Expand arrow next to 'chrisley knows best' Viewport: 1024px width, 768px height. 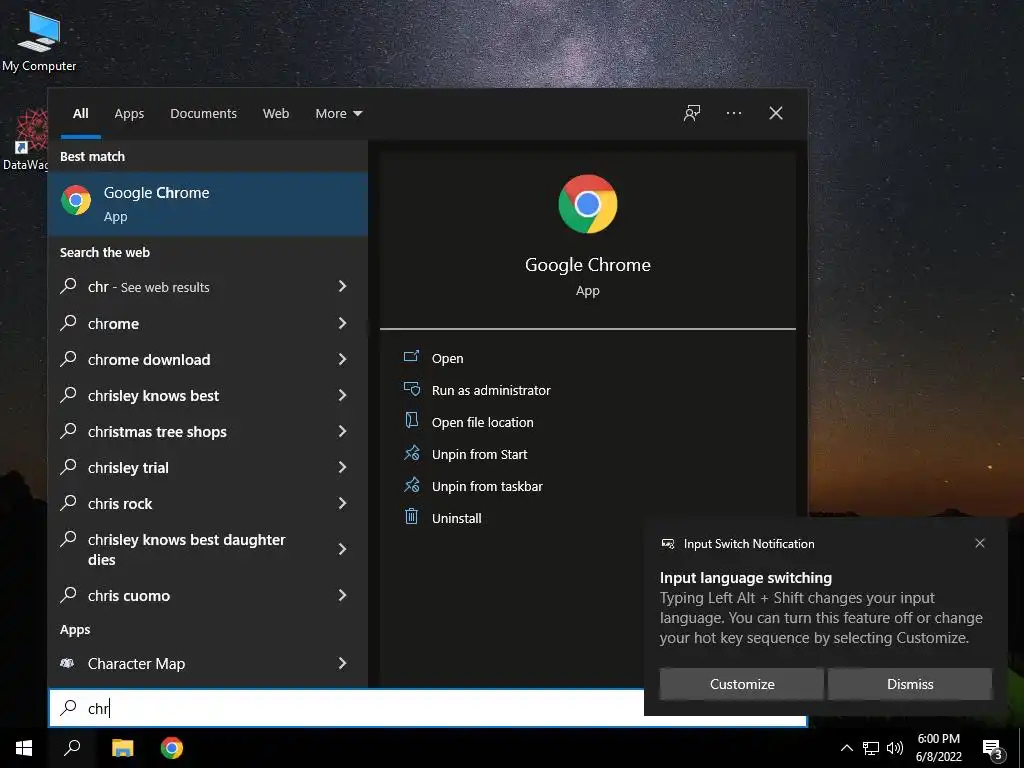click(x=342, y=394)
